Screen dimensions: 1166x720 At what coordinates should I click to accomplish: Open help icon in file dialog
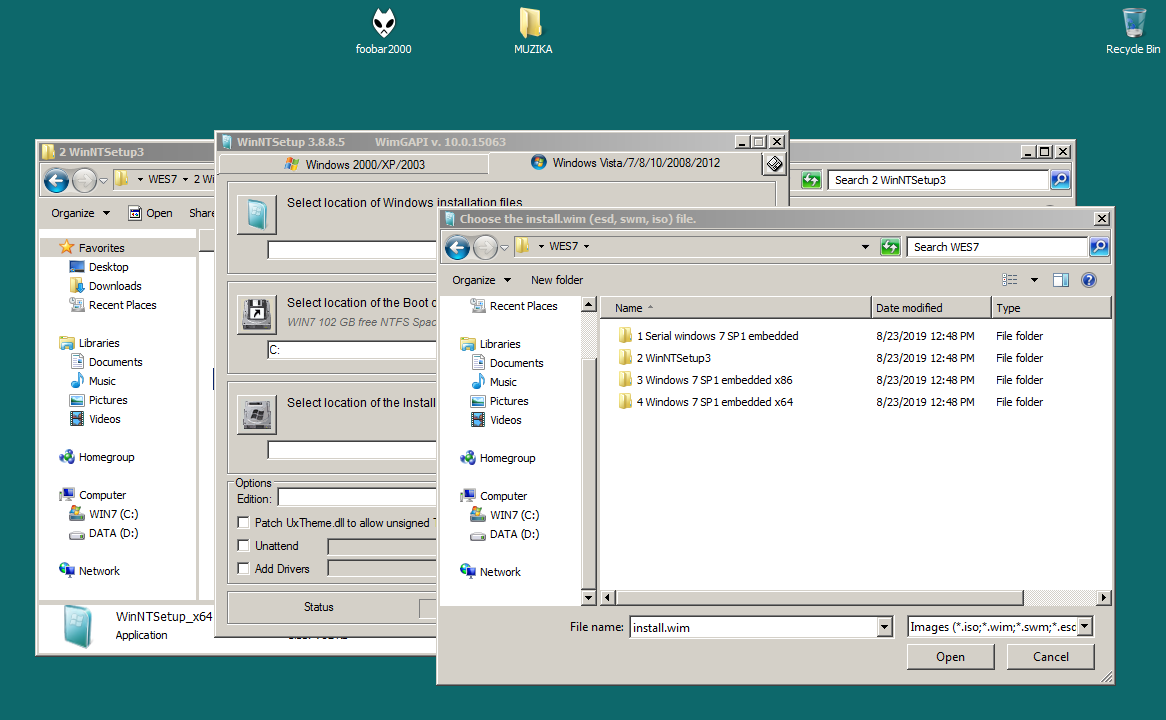1089,280
